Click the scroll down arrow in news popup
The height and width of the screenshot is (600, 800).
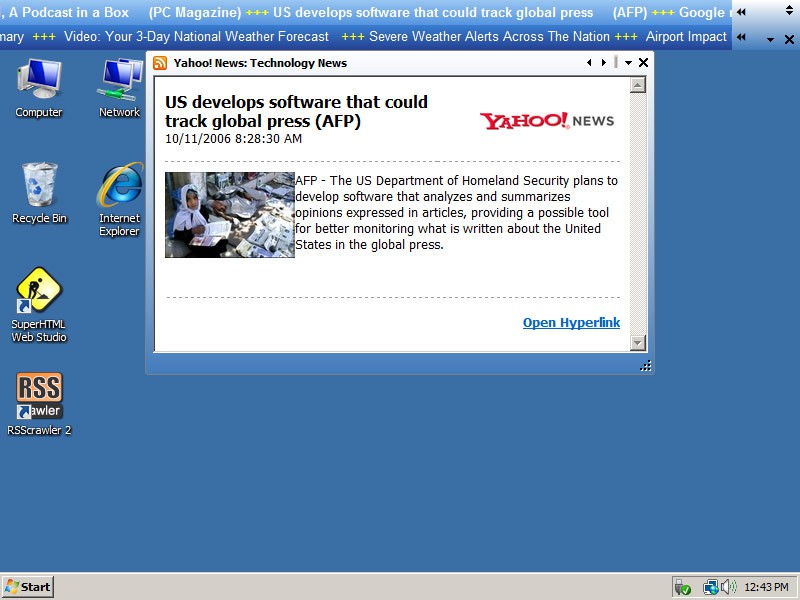(x=638, y=343)
